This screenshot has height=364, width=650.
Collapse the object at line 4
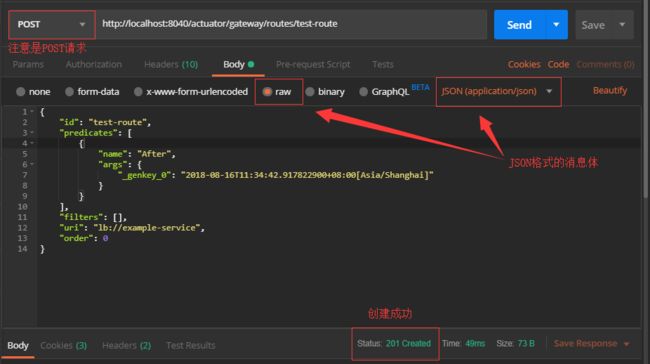pyautogui.click(x=32, y=143)
